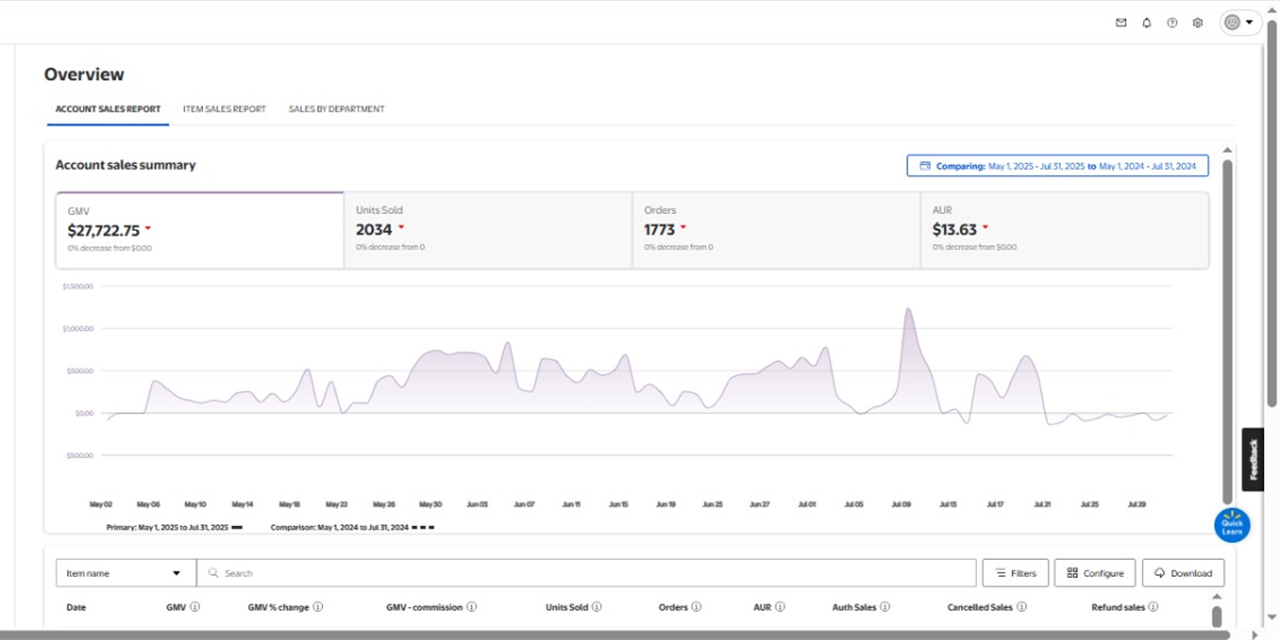Click the Orders column info icon
This screenshot has height=640, width=1280.
click(x=696, y=606)
